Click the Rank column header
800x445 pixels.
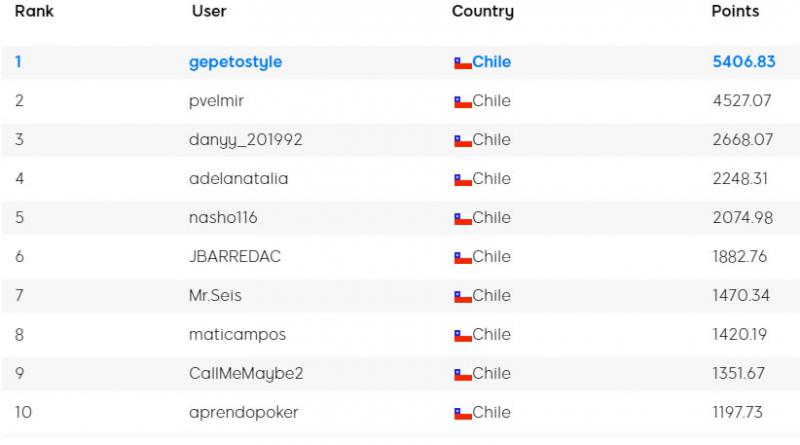tap(34, 12)
